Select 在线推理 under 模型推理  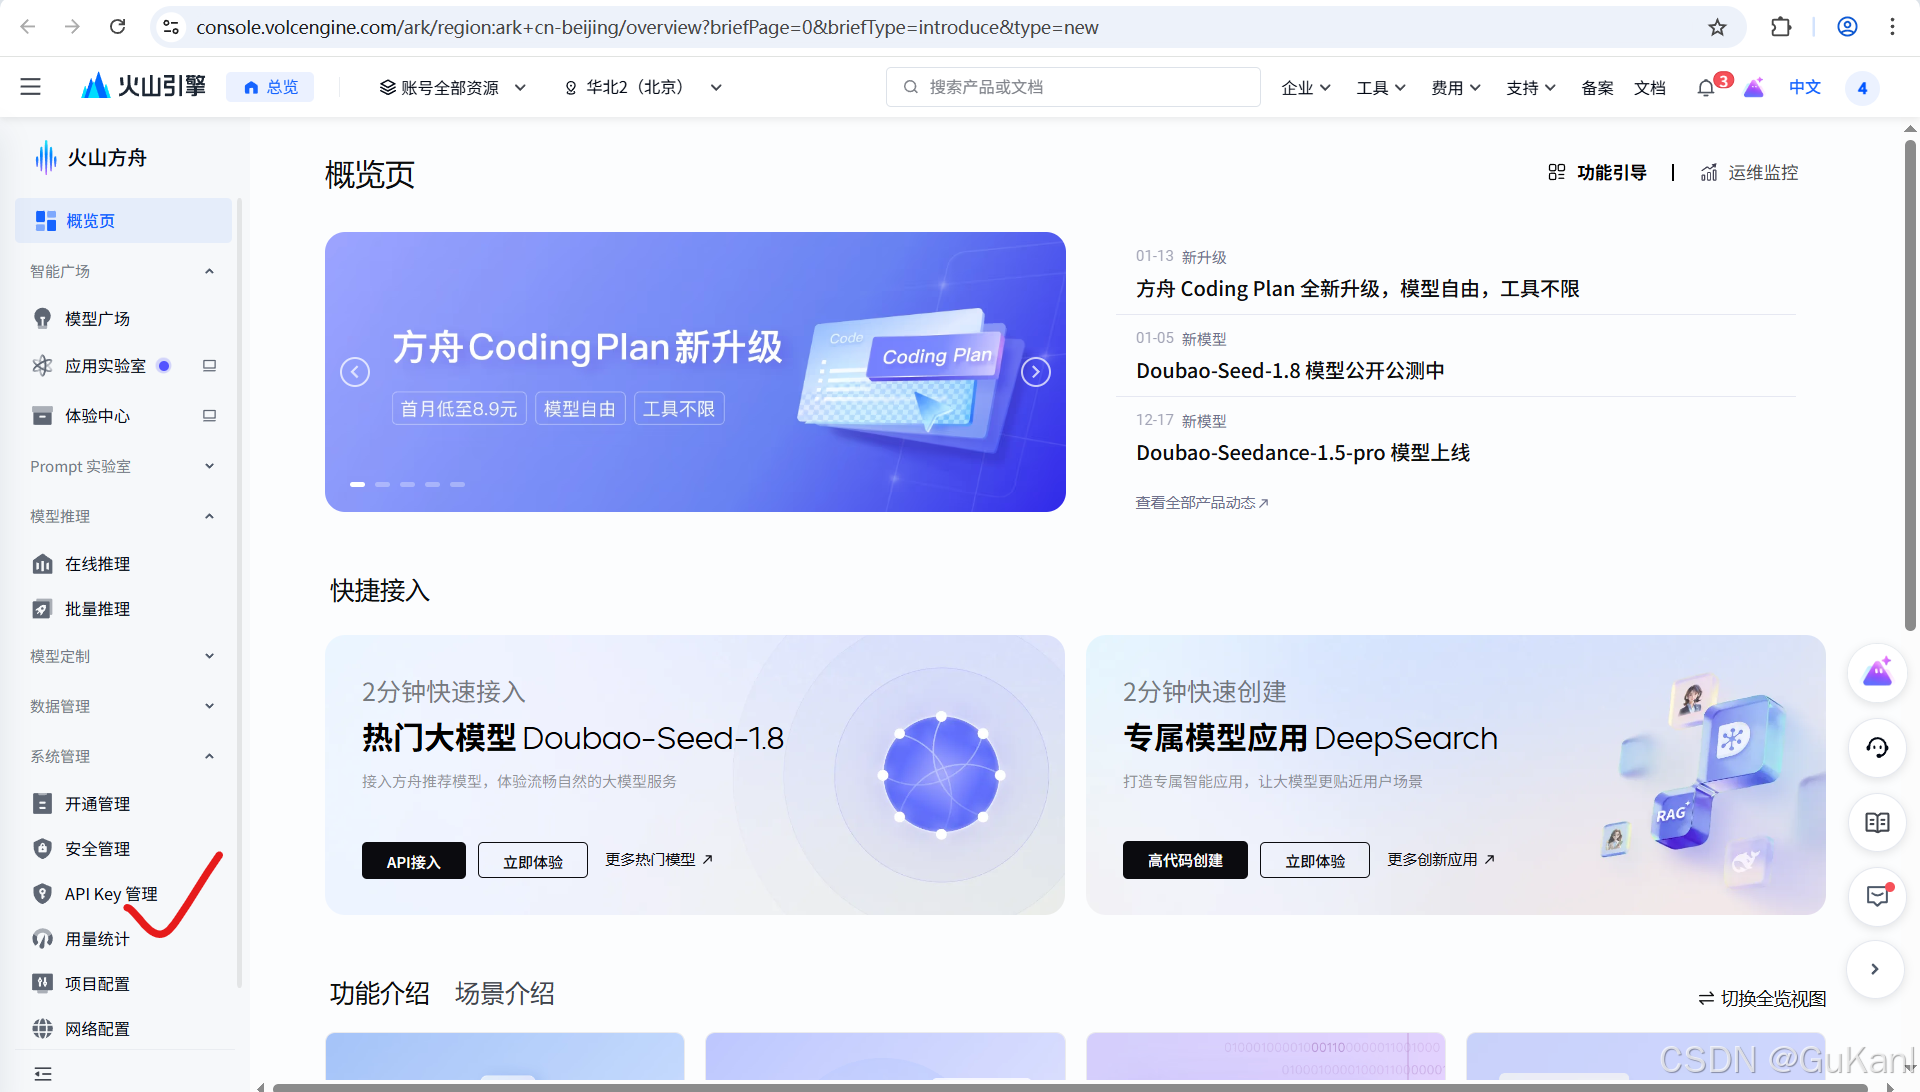coord(96,564)
